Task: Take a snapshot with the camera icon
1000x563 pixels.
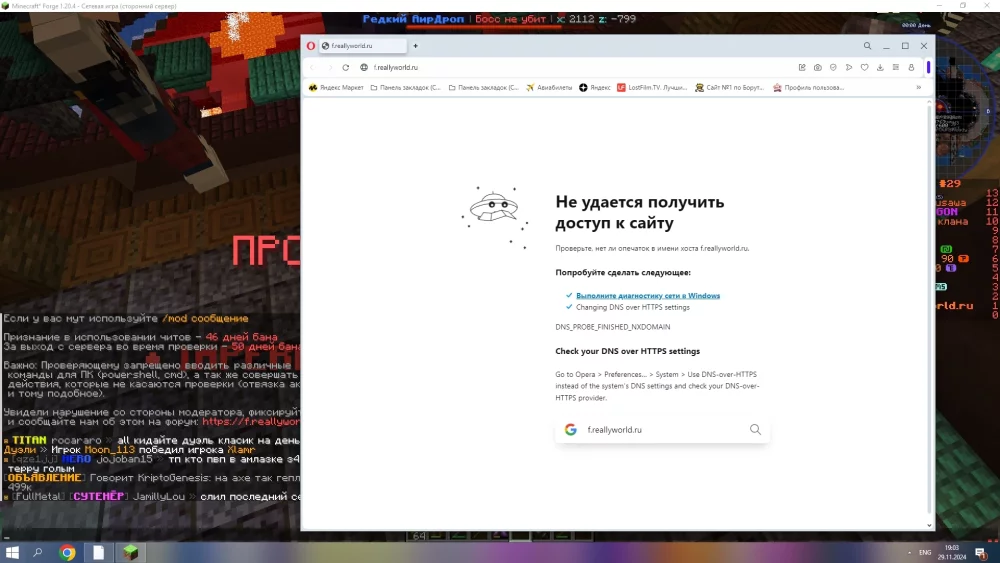Action: tap(818, 68)
